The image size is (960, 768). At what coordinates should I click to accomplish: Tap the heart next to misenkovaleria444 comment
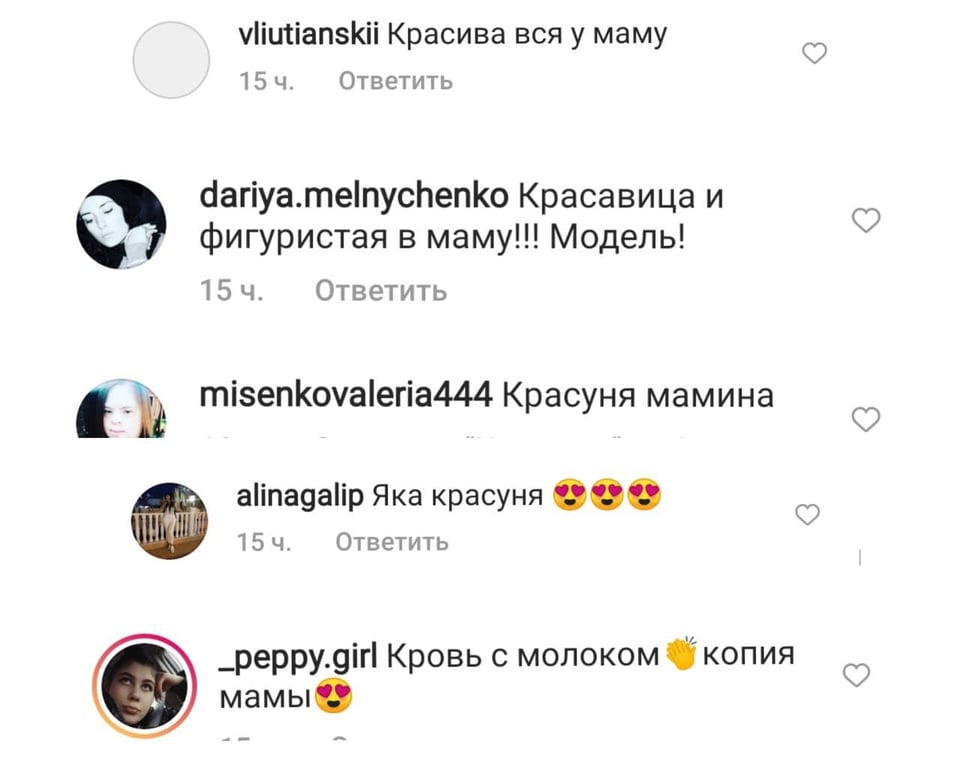[x=866, y=419]
